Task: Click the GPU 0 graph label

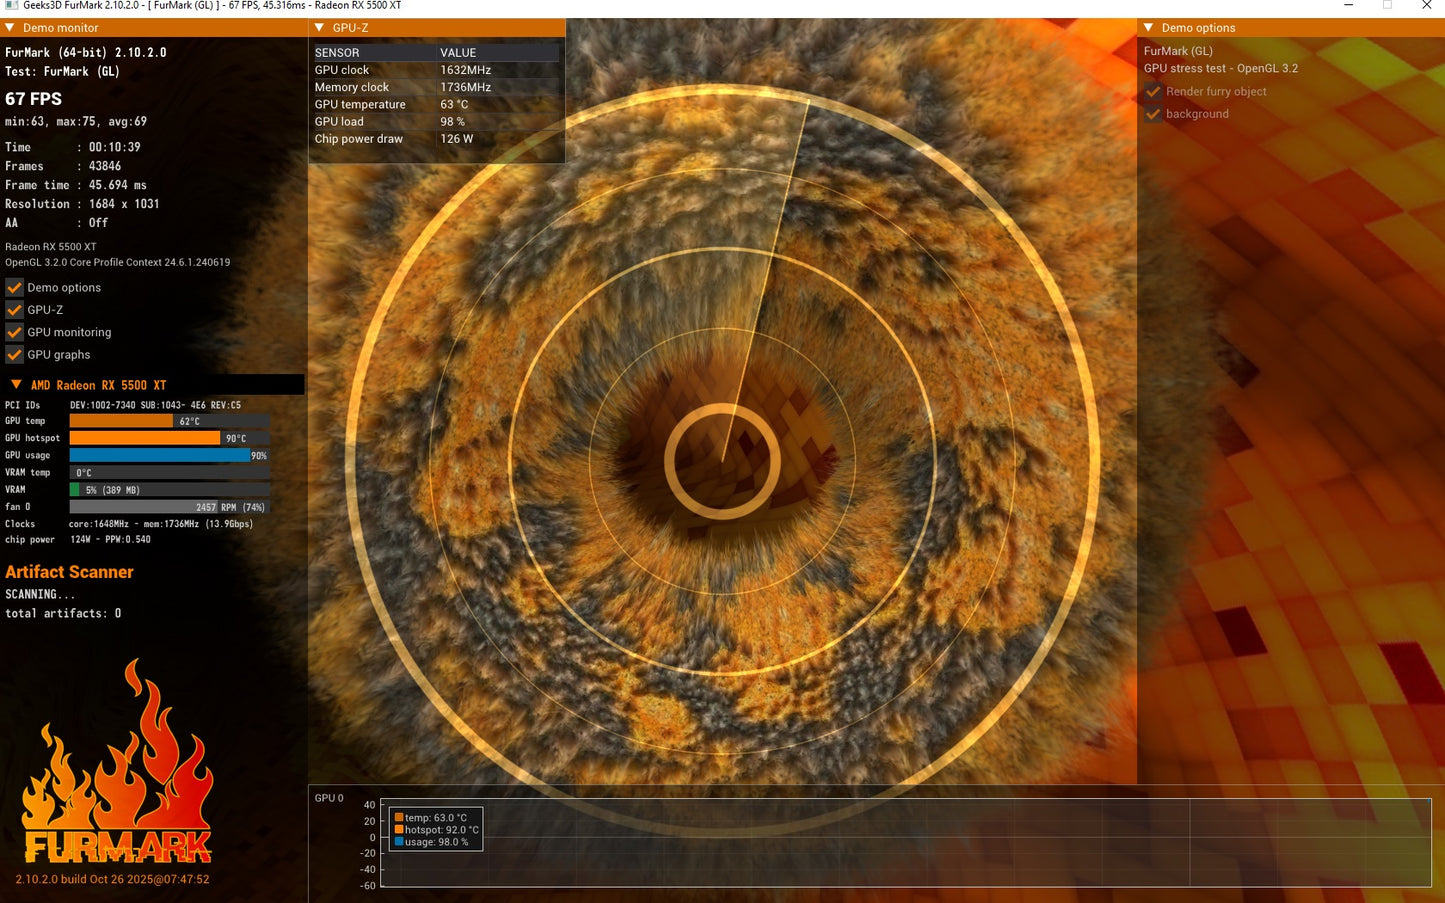Action: (x=329, y=798)
